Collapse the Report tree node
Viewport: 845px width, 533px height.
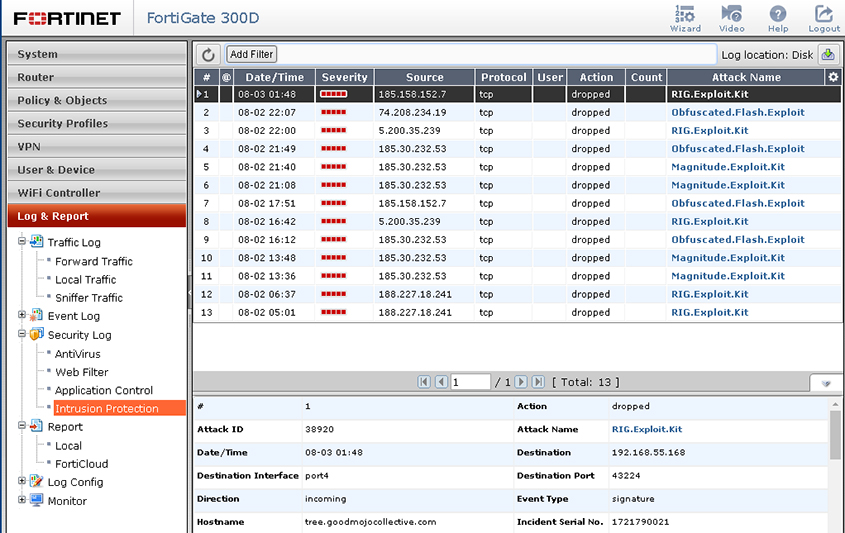point(22,425)
